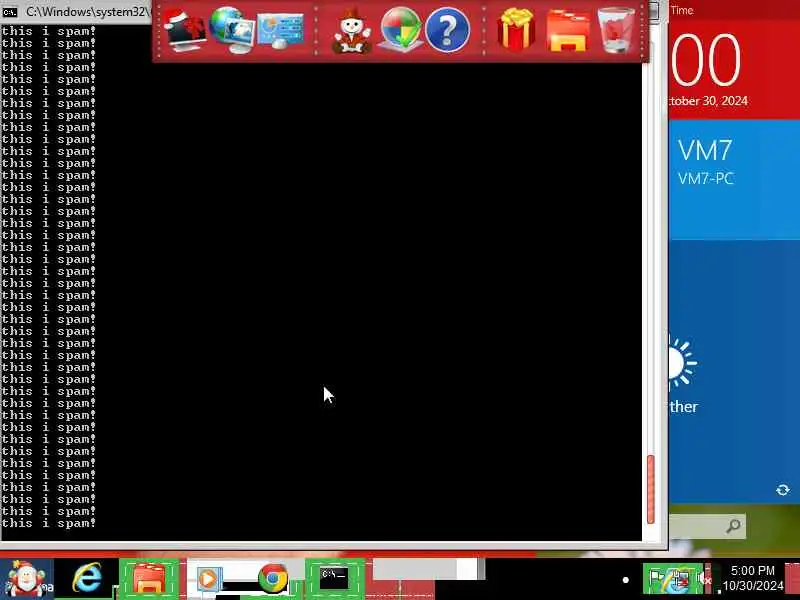Open the Santa-hat Computer icon in the dock
Viewport: 800px width, 600px height.
point(185,31)
